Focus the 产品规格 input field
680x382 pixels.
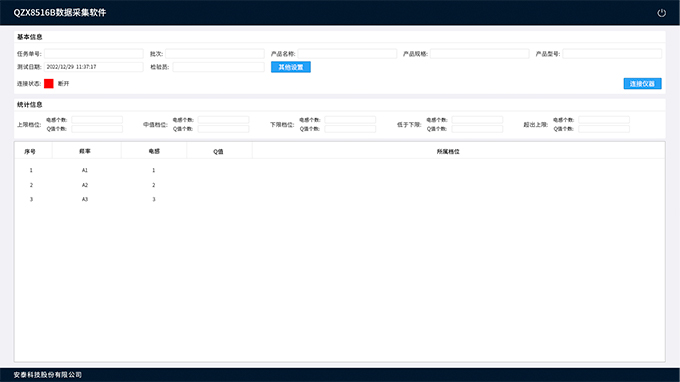pyautogui.click(x=480, y=54)
